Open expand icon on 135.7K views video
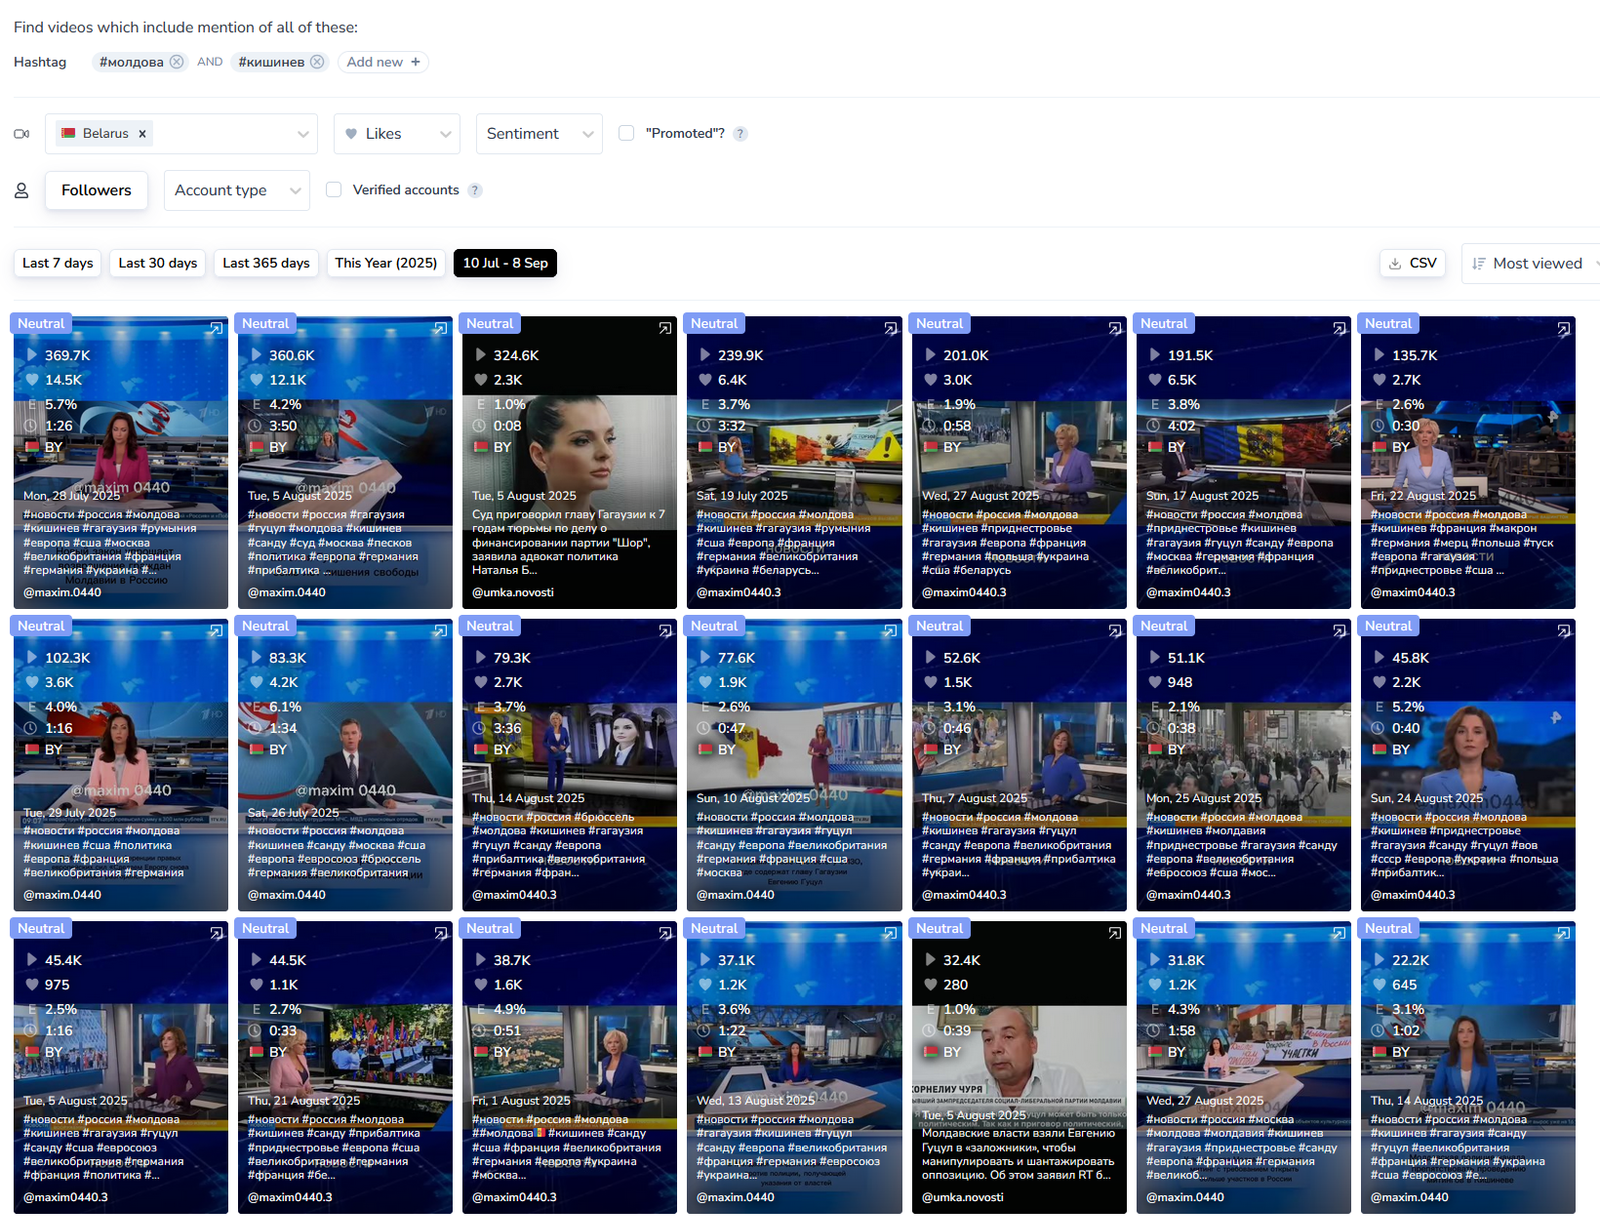 (1563, 328)
